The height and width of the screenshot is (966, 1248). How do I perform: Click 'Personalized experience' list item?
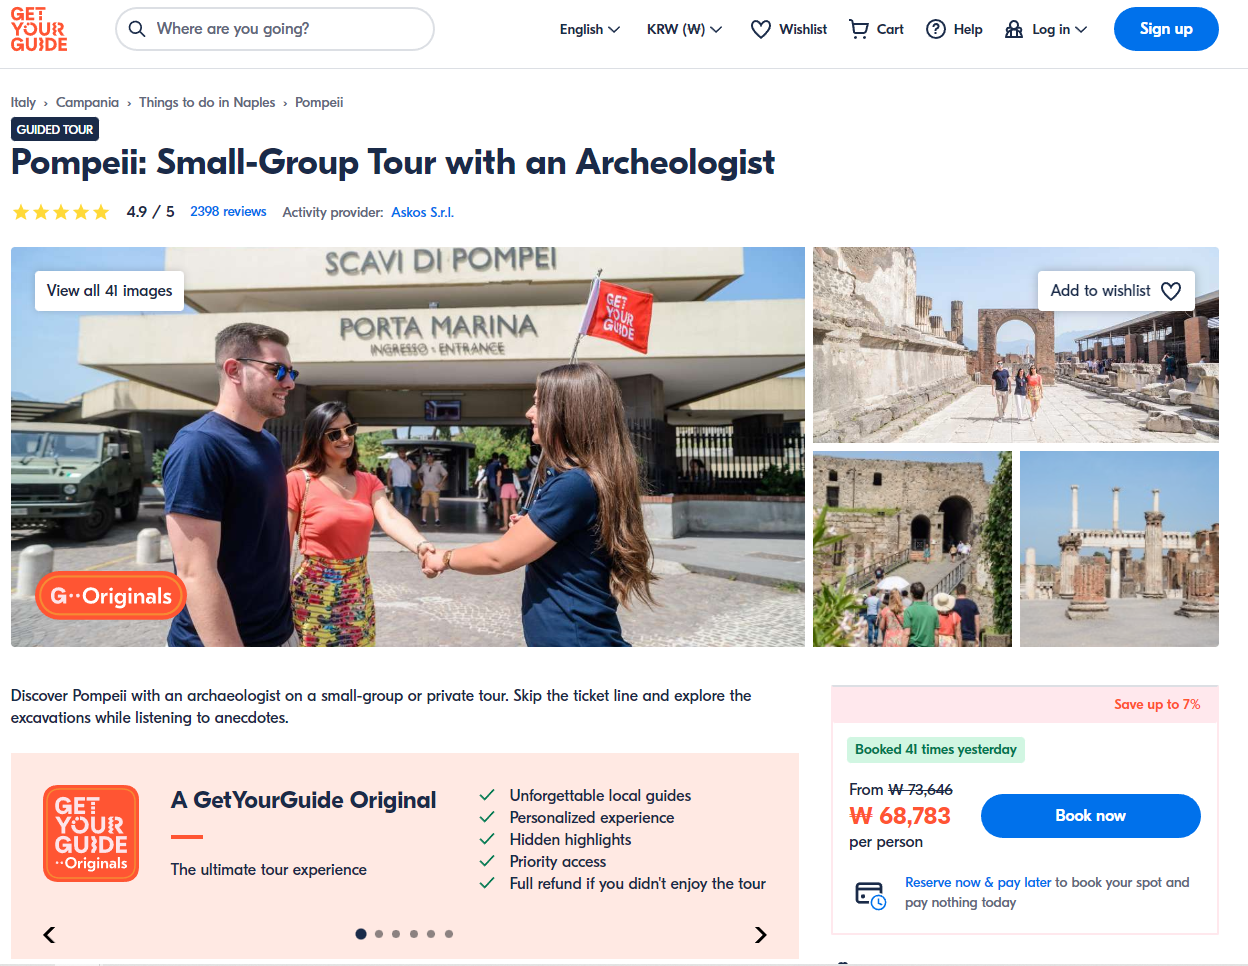[x=577, y=817]
